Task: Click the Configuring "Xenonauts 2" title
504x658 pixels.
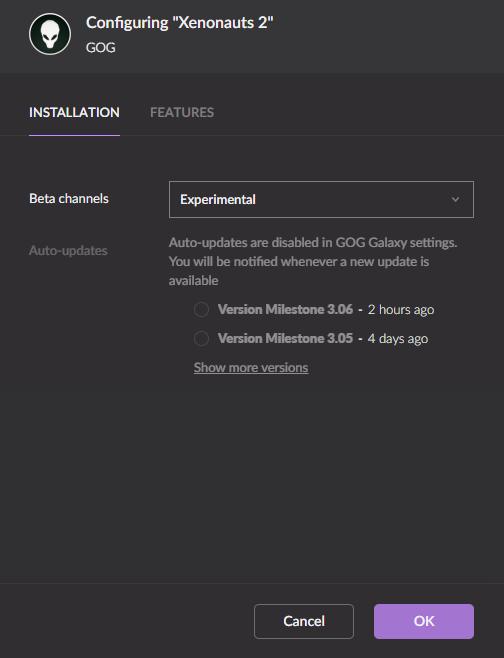Action: [180, 23]
